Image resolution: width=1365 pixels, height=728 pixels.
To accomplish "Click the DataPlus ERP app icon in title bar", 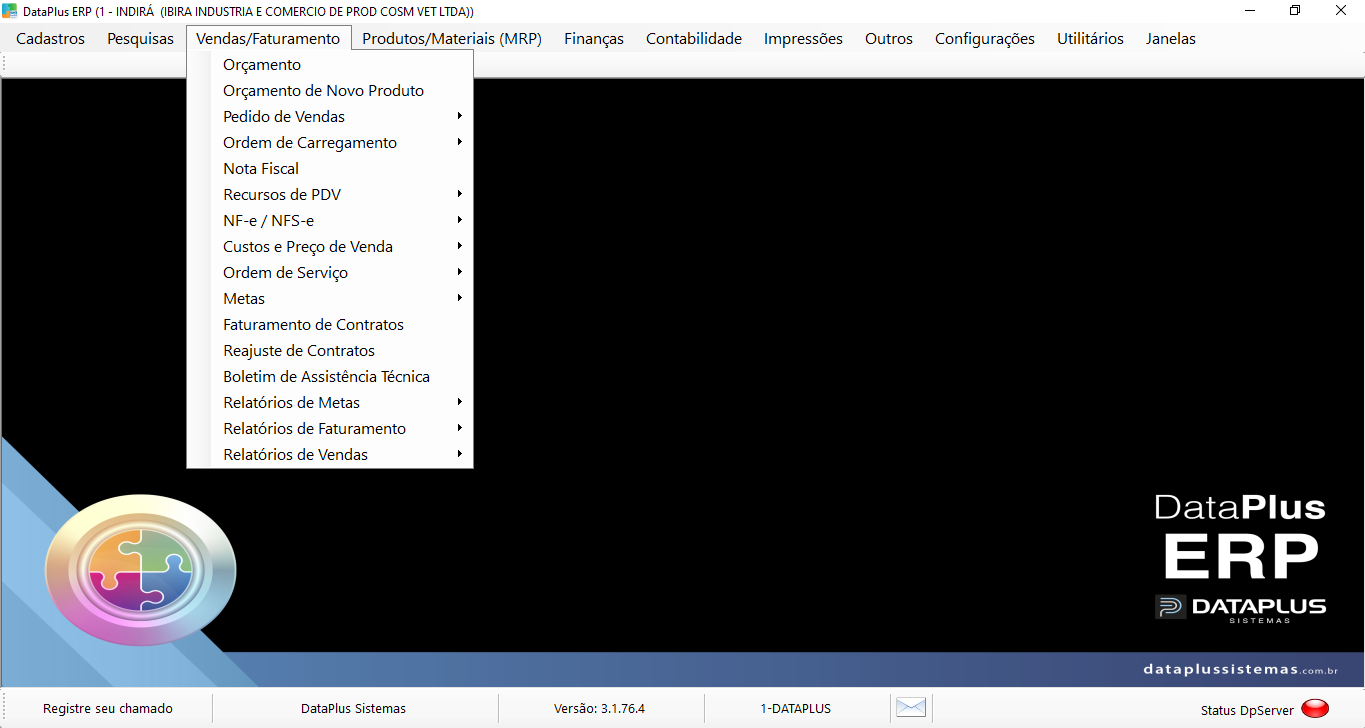I will click(x=10, y=10).
